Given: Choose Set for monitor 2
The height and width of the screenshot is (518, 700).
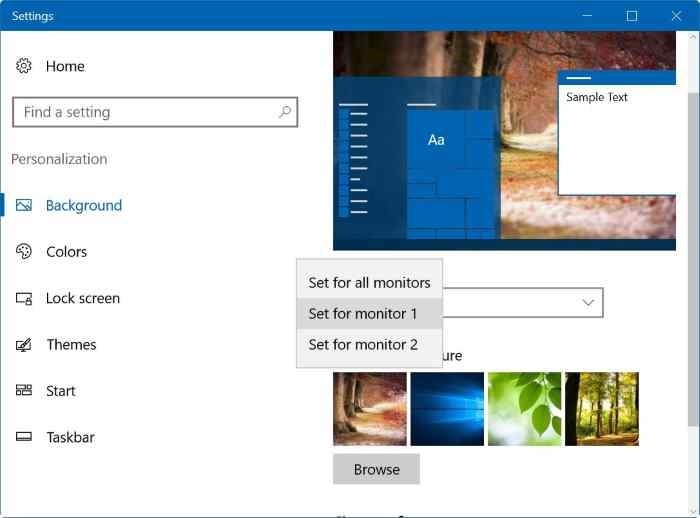Looking at the screenshot, I should click(x=370, y=345).
